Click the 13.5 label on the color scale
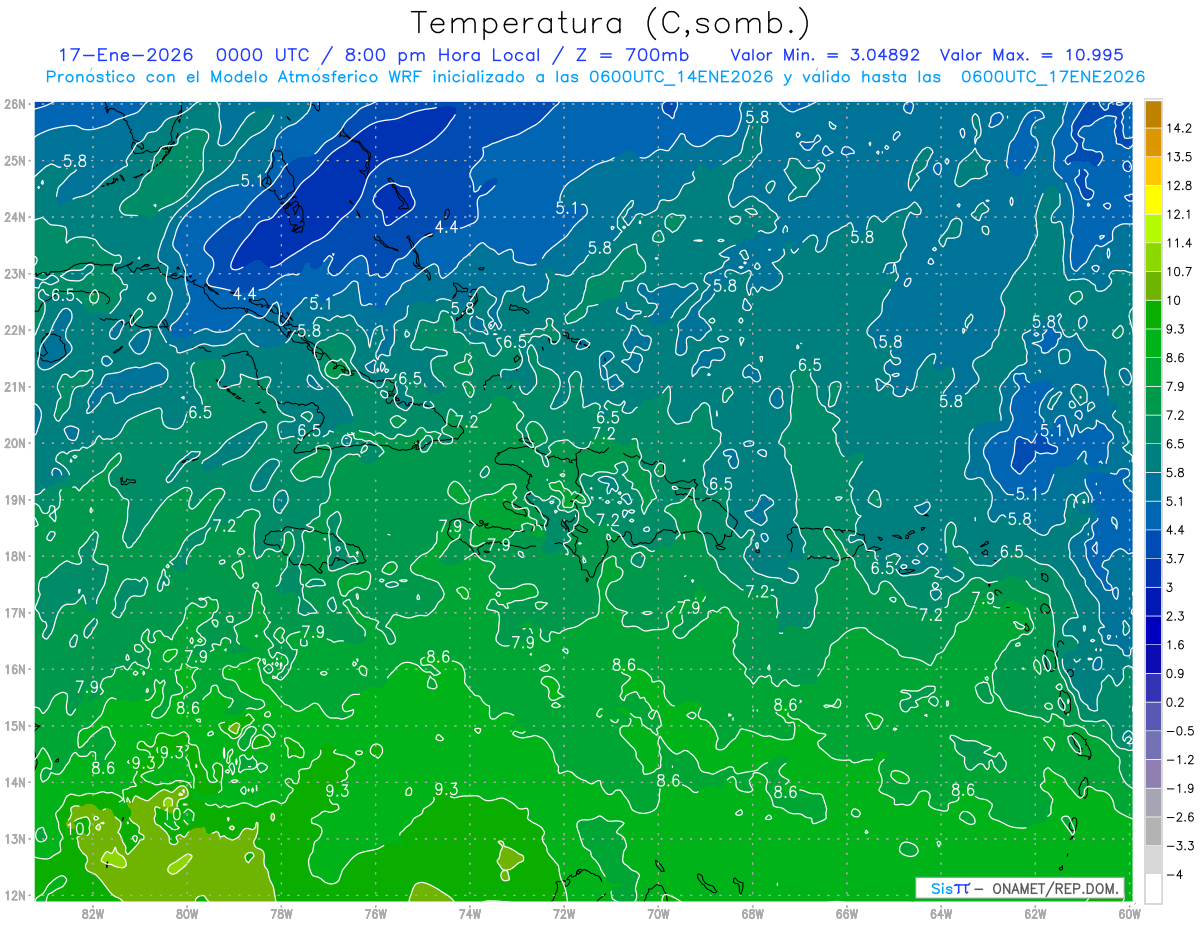Viewport: 1200px width, 927px height. point(1178,157)
